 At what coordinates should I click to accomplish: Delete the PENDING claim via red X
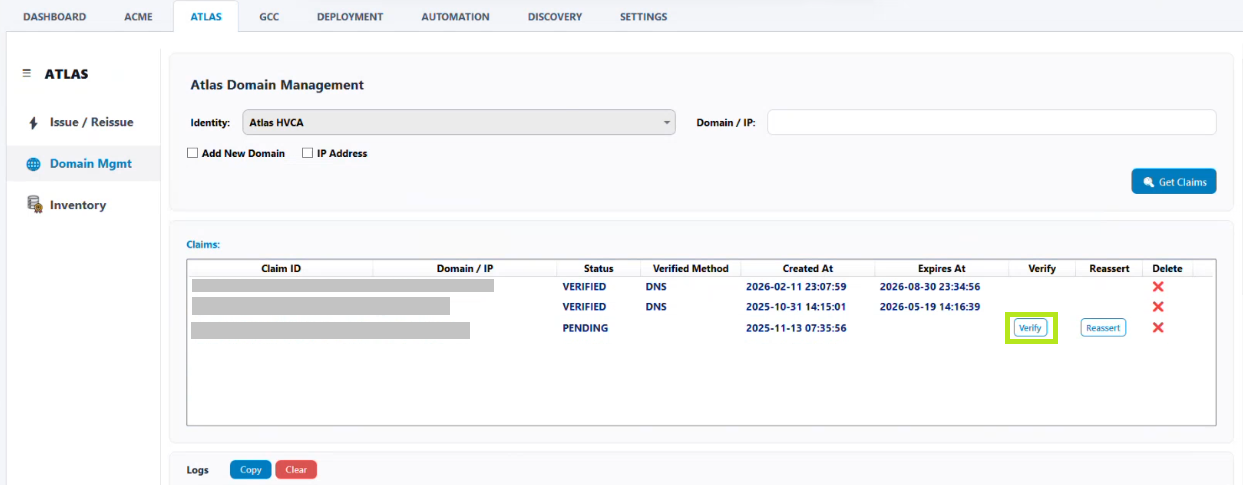[x=1158, y=328]
